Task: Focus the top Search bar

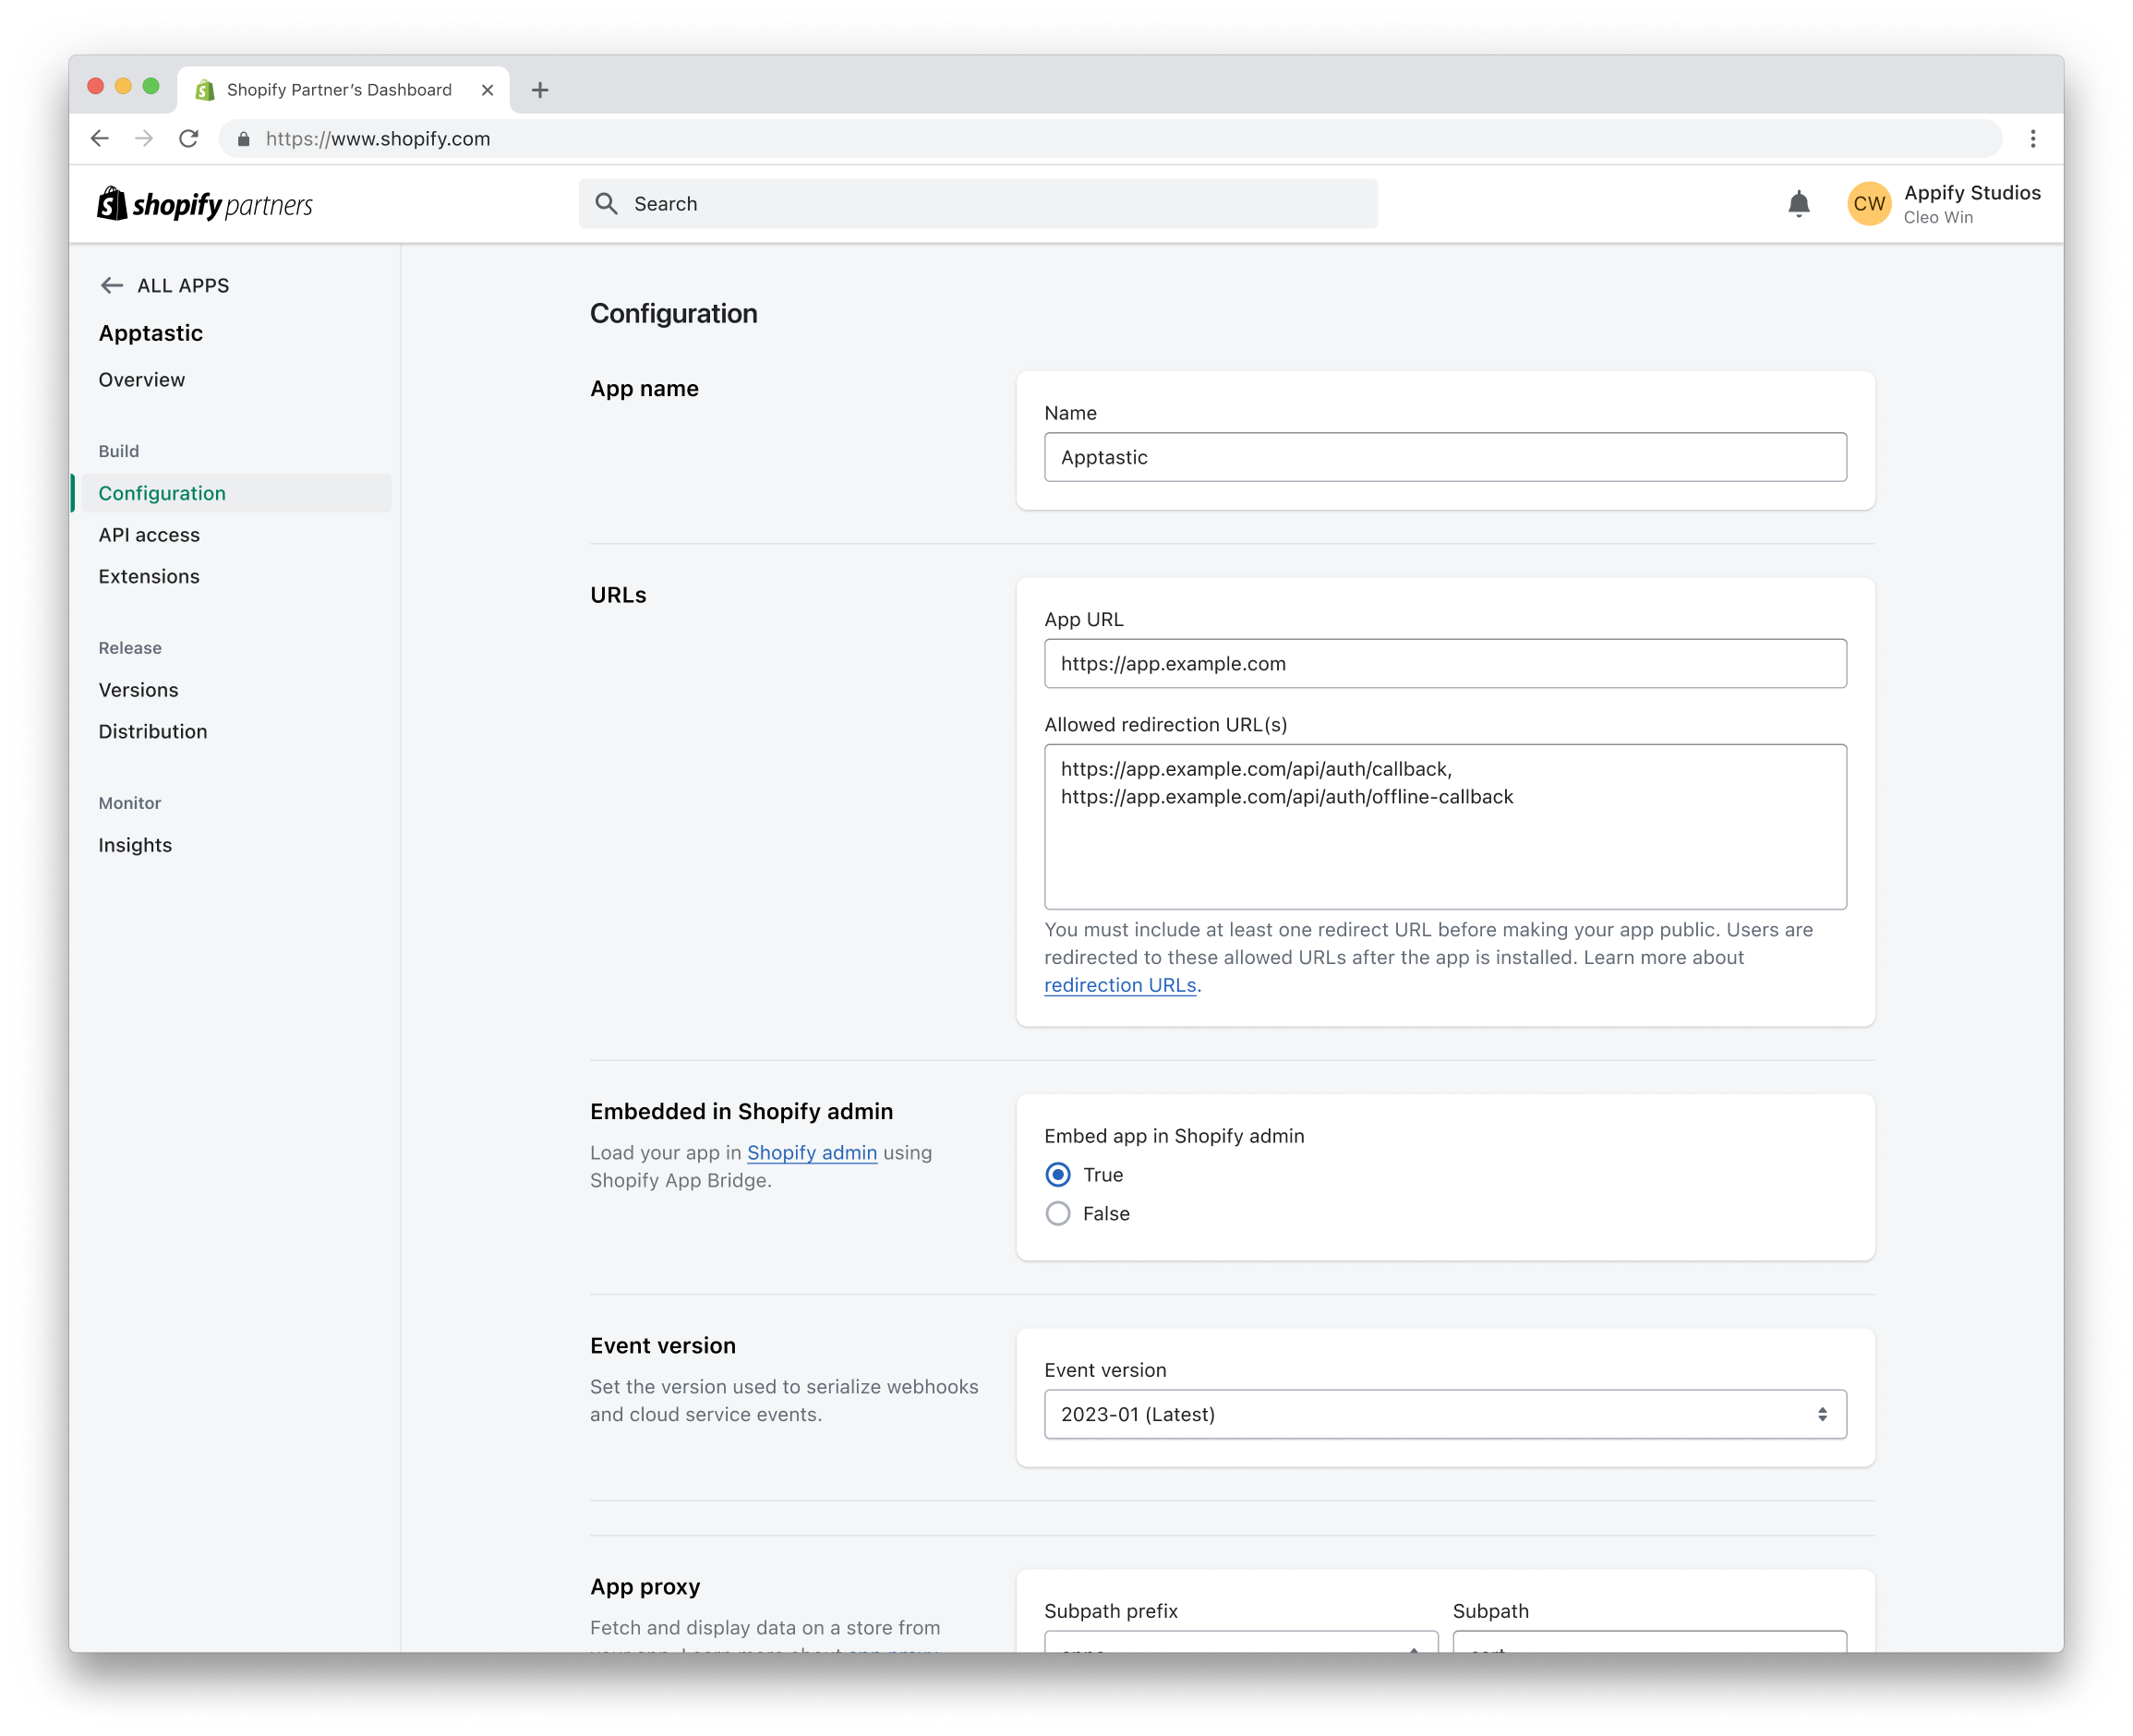Action: (977, 204)
